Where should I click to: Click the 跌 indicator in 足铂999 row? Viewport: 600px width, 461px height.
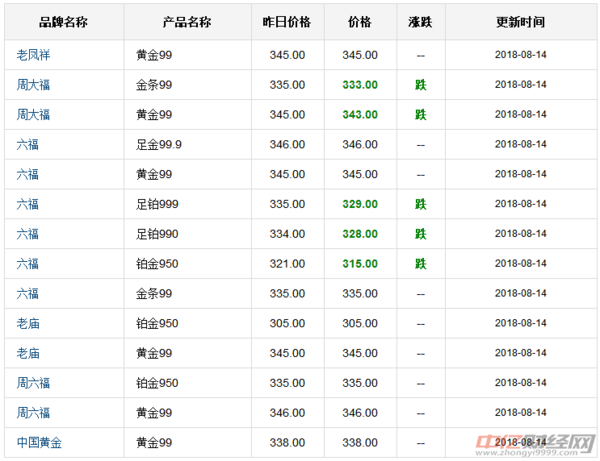(x=420, y=204)
